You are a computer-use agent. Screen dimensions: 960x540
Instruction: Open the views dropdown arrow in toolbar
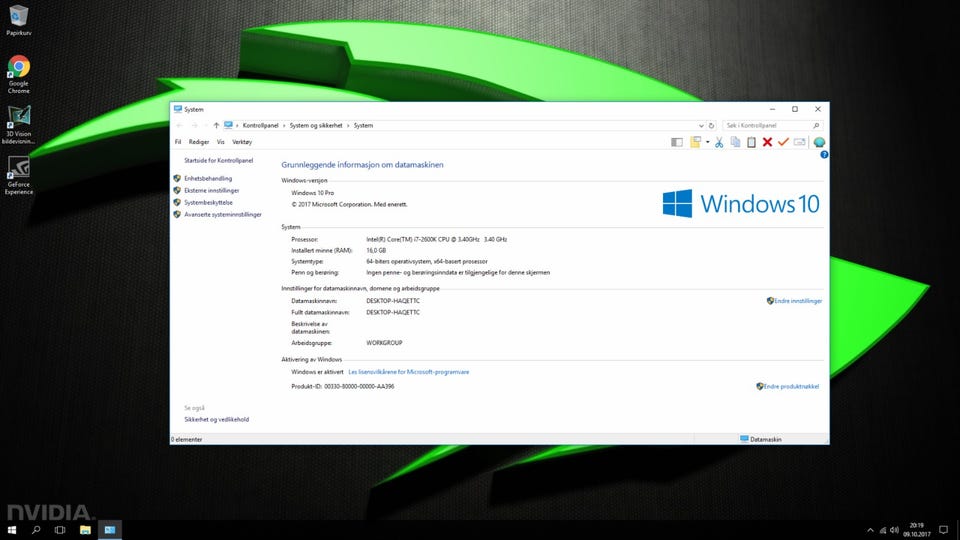click(x=707, y=142)
